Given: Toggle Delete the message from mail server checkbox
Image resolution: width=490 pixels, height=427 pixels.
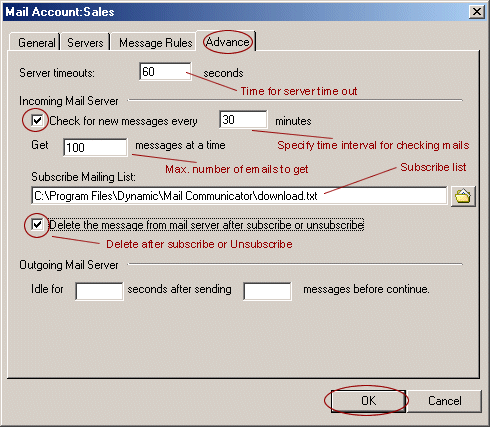Looking at the screenshot, I should (x=37, y=225).
